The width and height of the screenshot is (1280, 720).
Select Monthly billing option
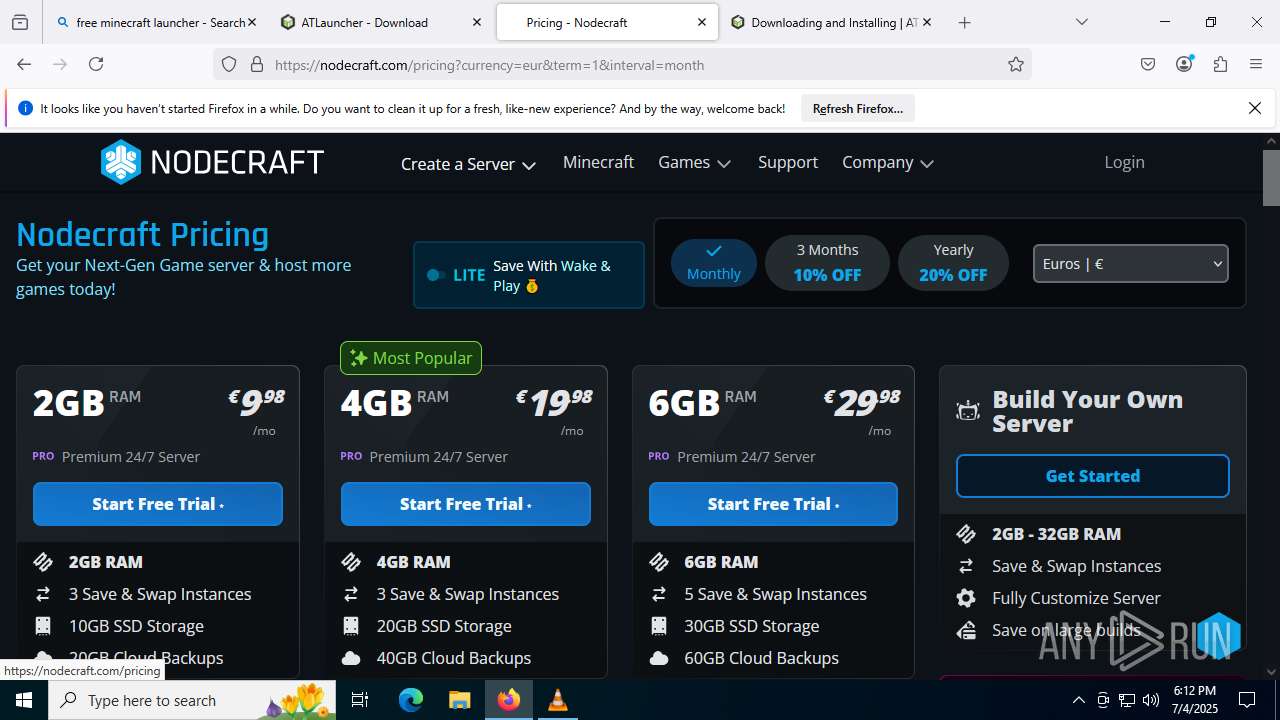click(x=714, y=262)
